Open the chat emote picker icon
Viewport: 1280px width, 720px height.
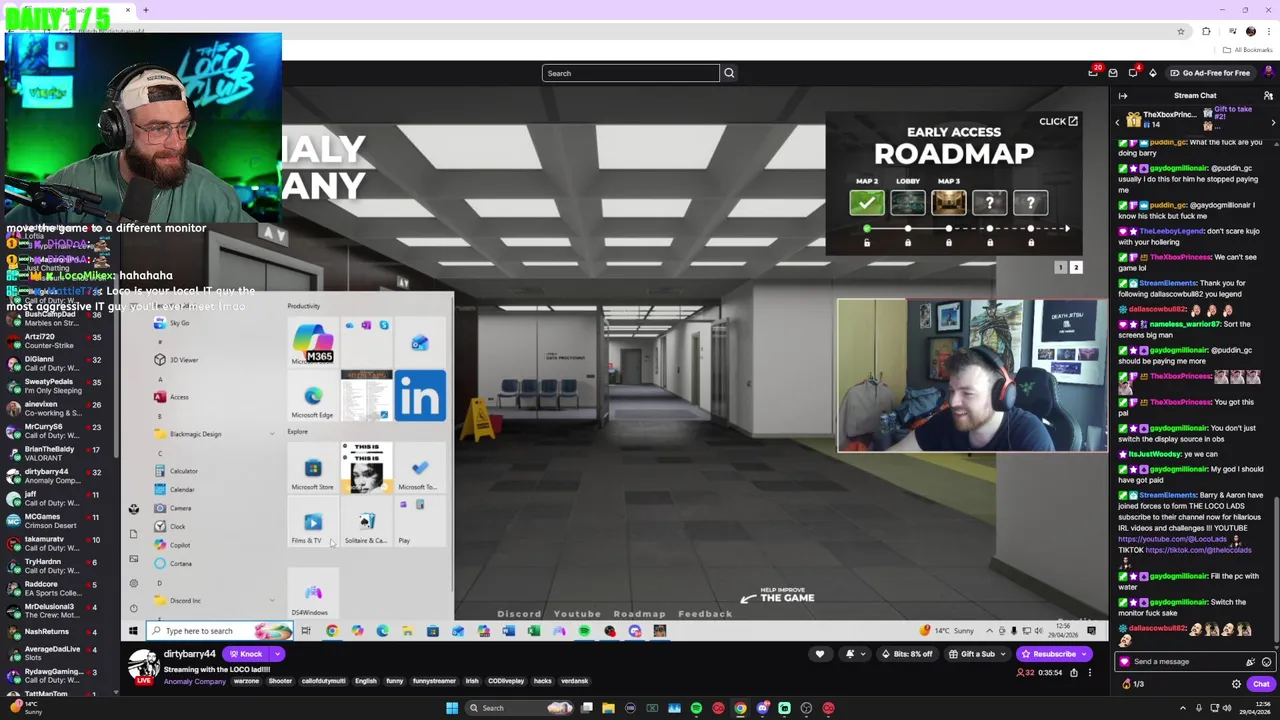[x=1266, y=662]
